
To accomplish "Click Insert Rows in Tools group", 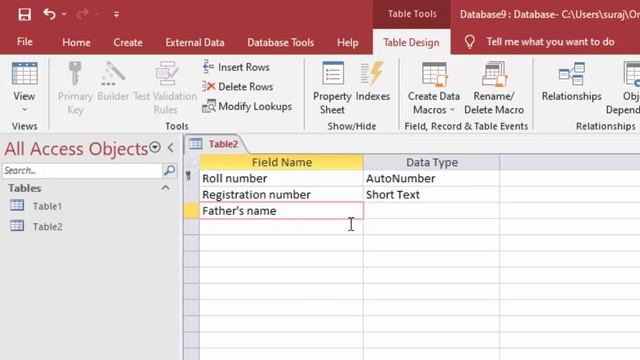I will pyautogui.click(x=236, y=67).
